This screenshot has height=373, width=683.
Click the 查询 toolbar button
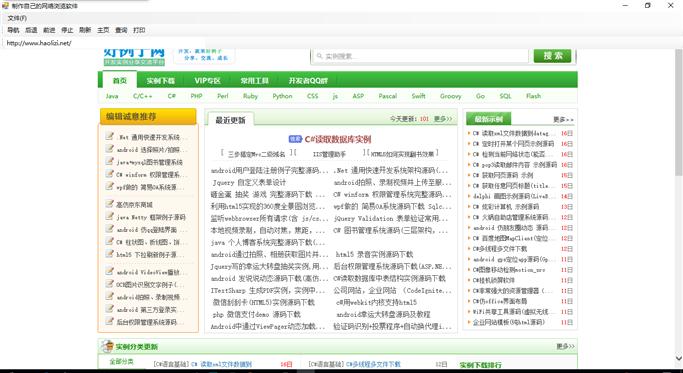pos(121,30)
